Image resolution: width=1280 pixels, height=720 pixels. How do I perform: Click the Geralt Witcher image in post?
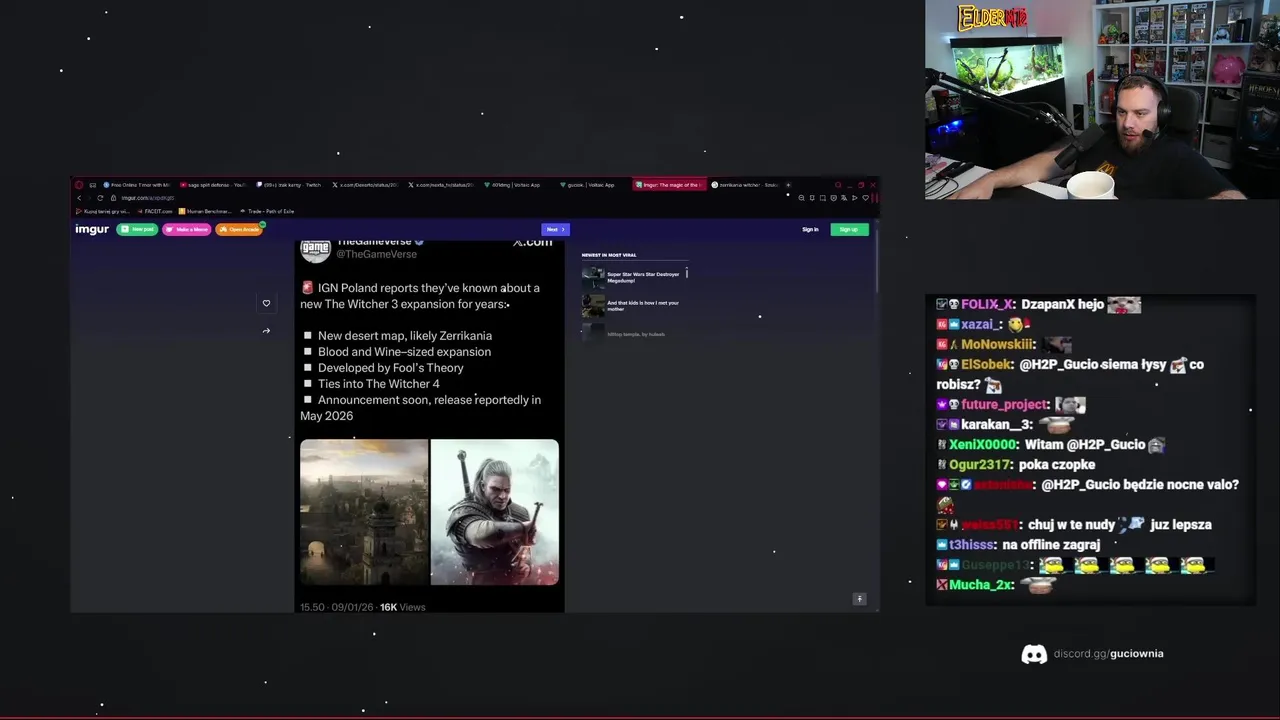495,512
